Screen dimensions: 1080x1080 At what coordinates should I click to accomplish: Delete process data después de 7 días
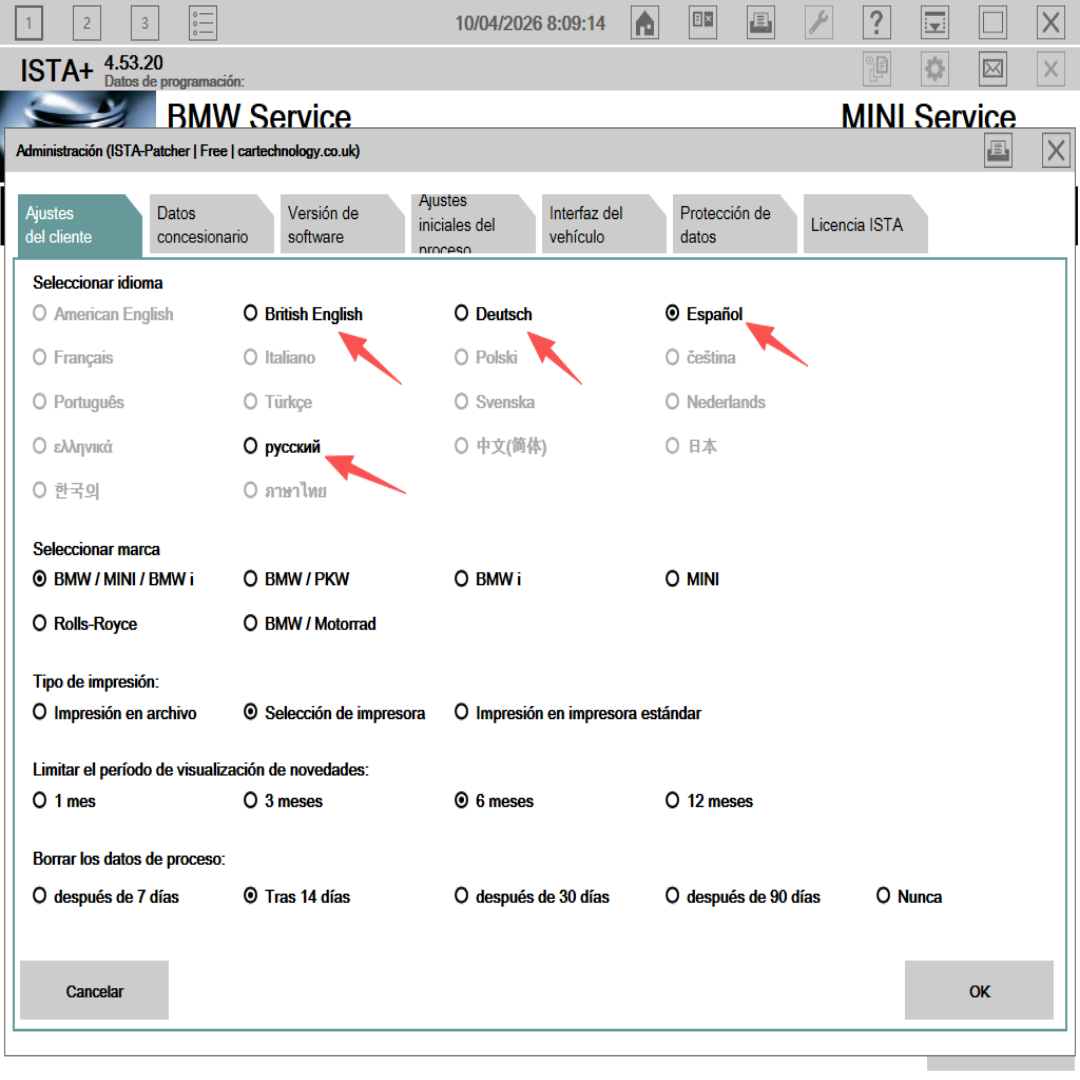coord(106,897)
